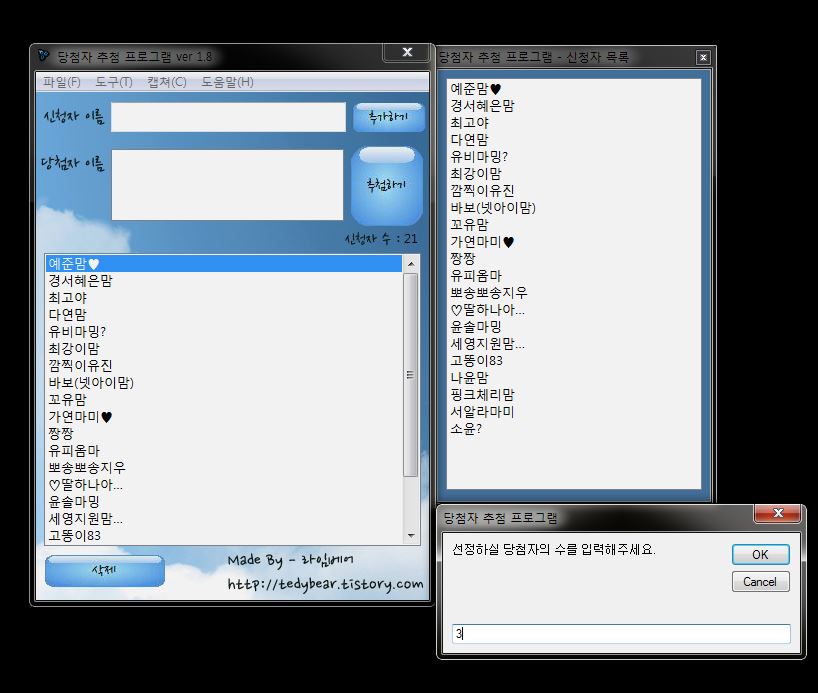Select 가연마미♥ in the main list
Image resolution: width=818 pixels, height=693 pixels.
223,417
